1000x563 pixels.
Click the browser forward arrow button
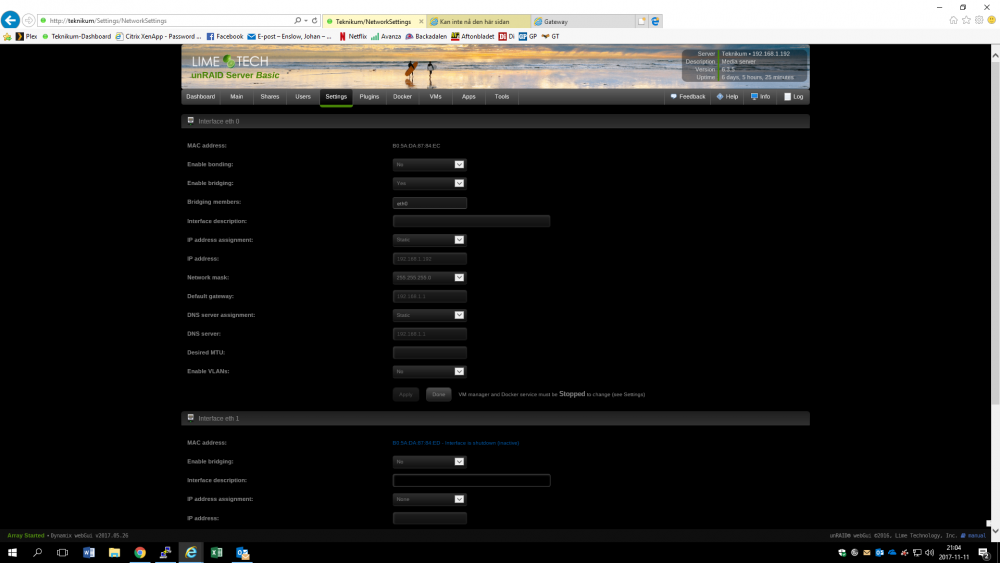[x=29, y=20]
